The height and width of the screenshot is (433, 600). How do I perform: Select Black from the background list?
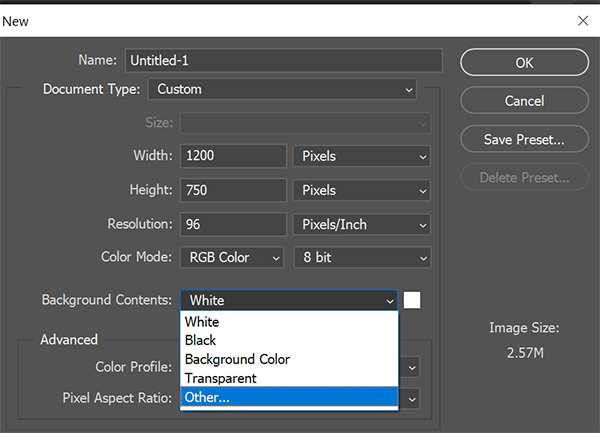click(x=289, y=340)
